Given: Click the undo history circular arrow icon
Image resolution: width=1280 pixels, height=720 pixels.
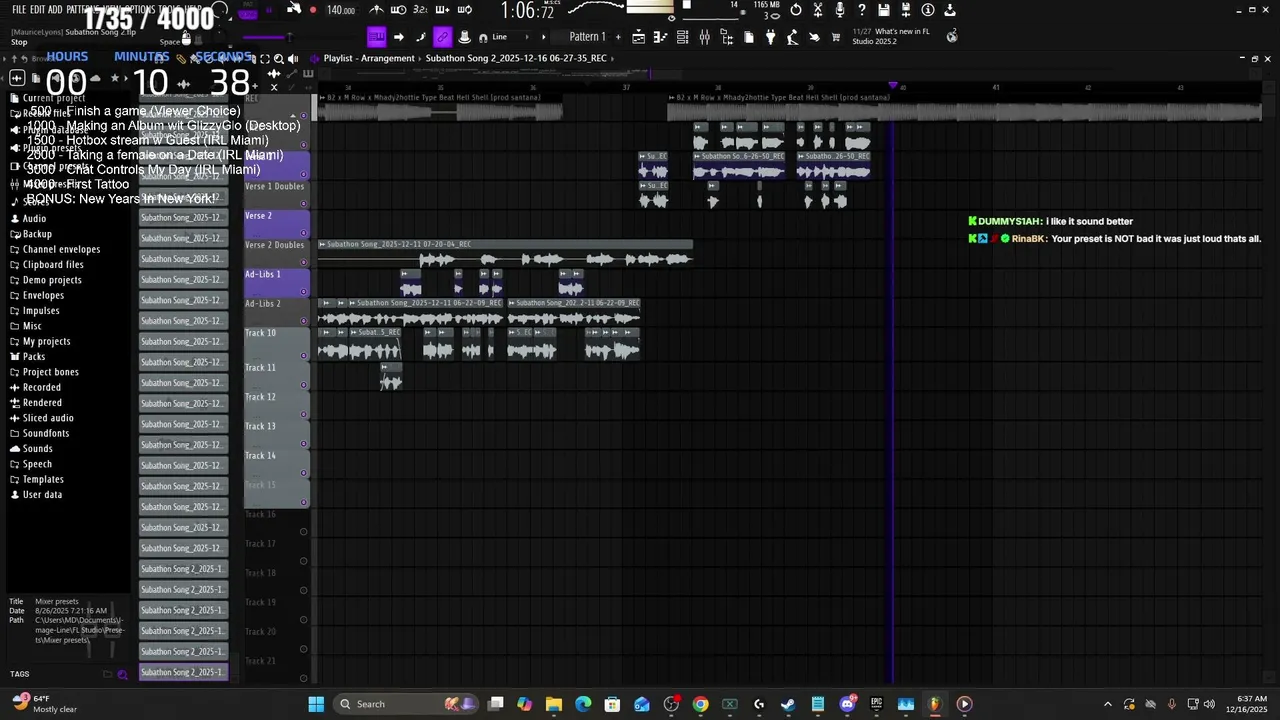Looking at the screenshot, I should point(796,10).
